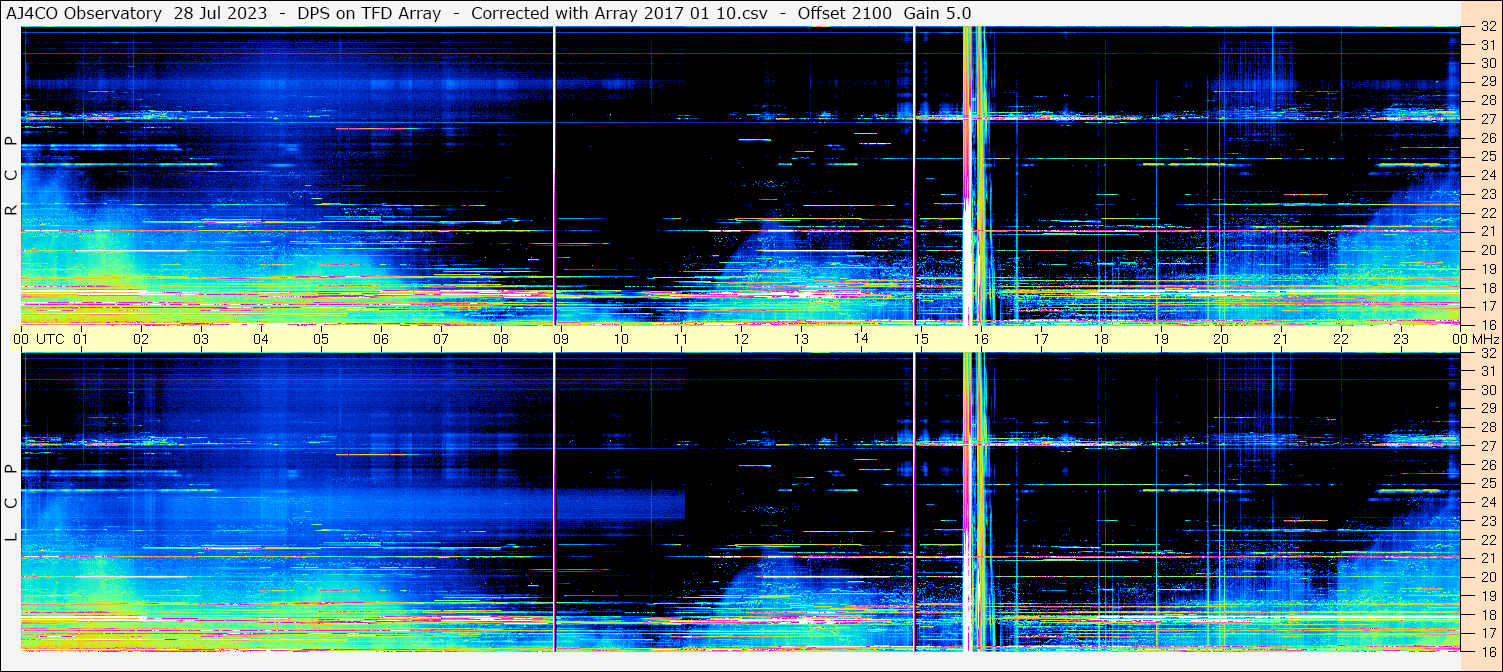The height and width of the screenshot is (672, 1503).
Task: Click the 'R C P' label of upper panel
Action: [12, 176]
